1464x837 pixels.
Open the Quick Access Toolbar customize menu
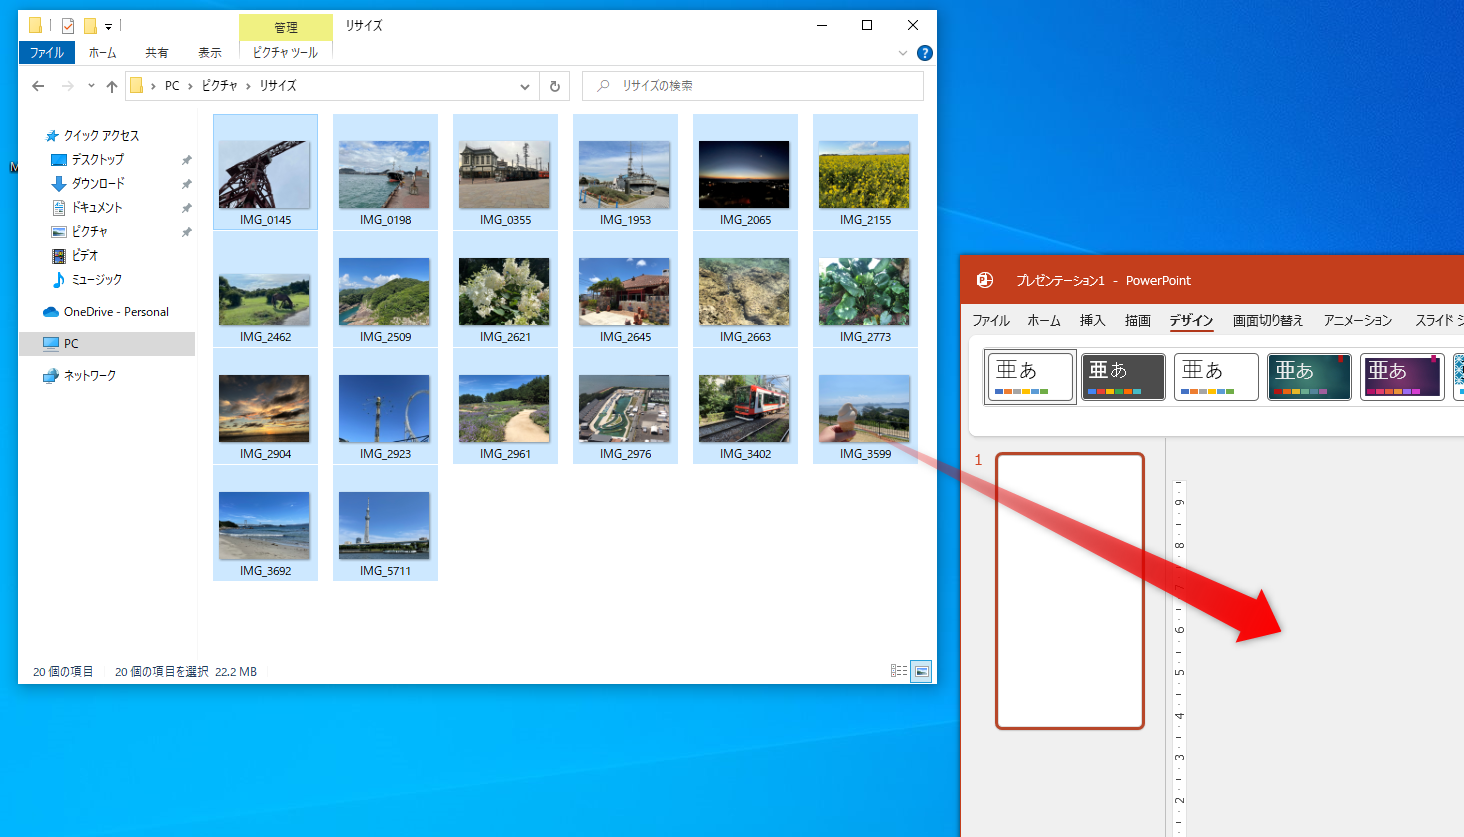click(x=108, y=25)
